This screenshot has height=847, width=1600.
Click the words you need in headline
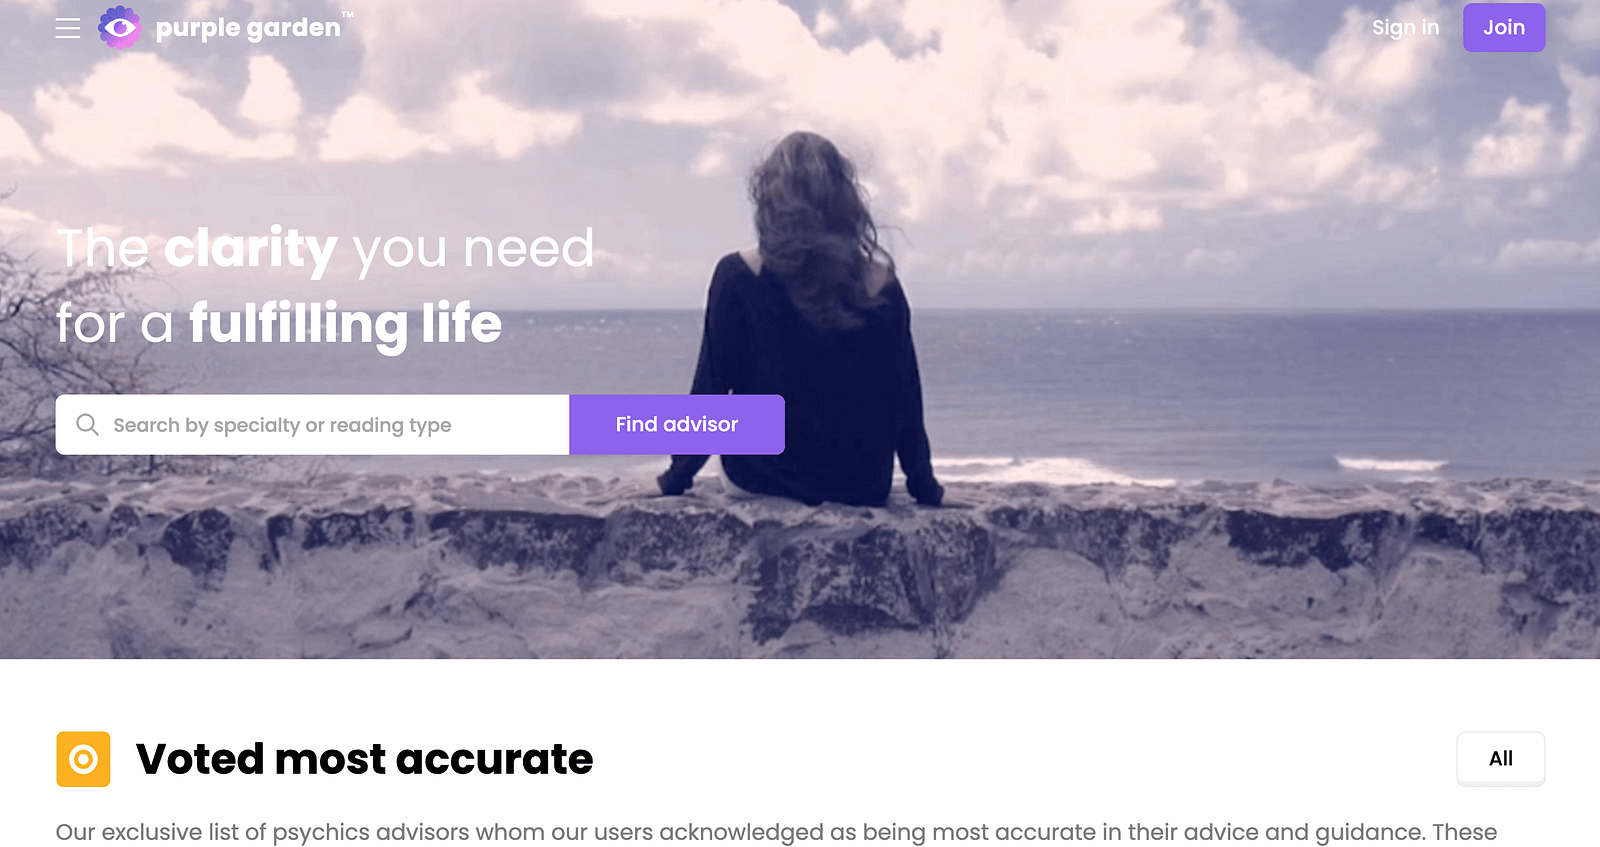(474, 250)
